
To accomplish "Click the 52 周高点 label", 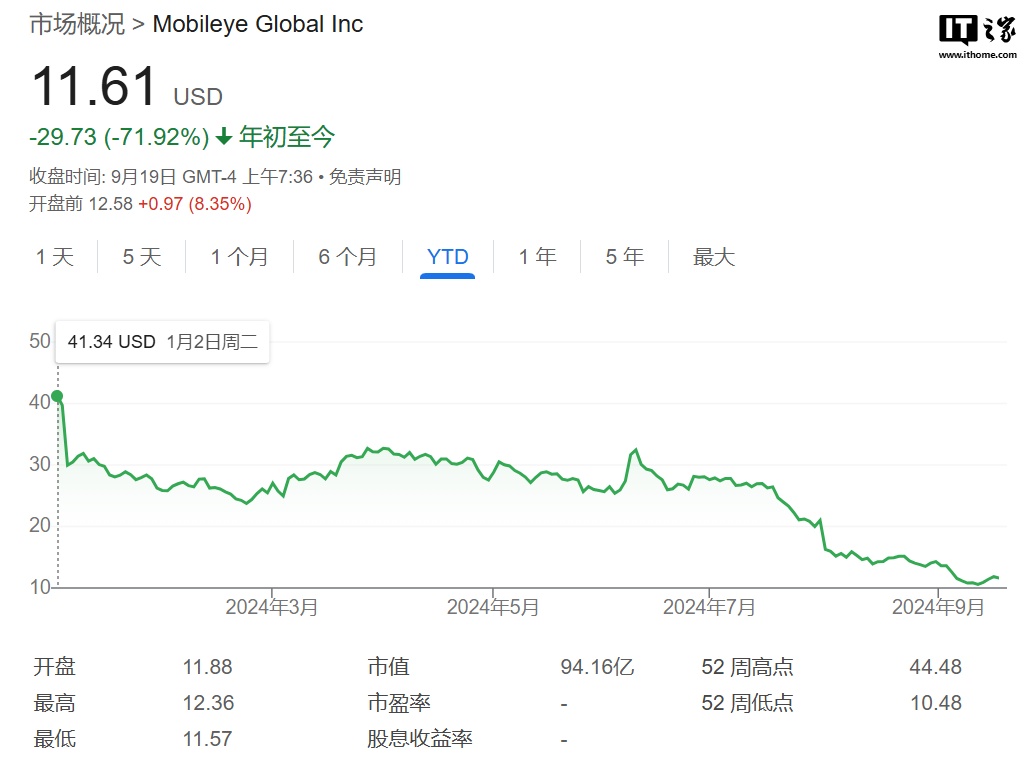I will pyautogui.click(x=747, y=667).
